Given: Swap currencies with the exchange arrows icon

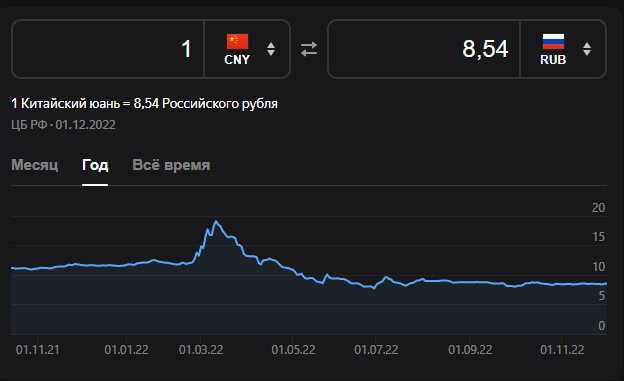Looking at the screenshot, I should tap(309, 49).
